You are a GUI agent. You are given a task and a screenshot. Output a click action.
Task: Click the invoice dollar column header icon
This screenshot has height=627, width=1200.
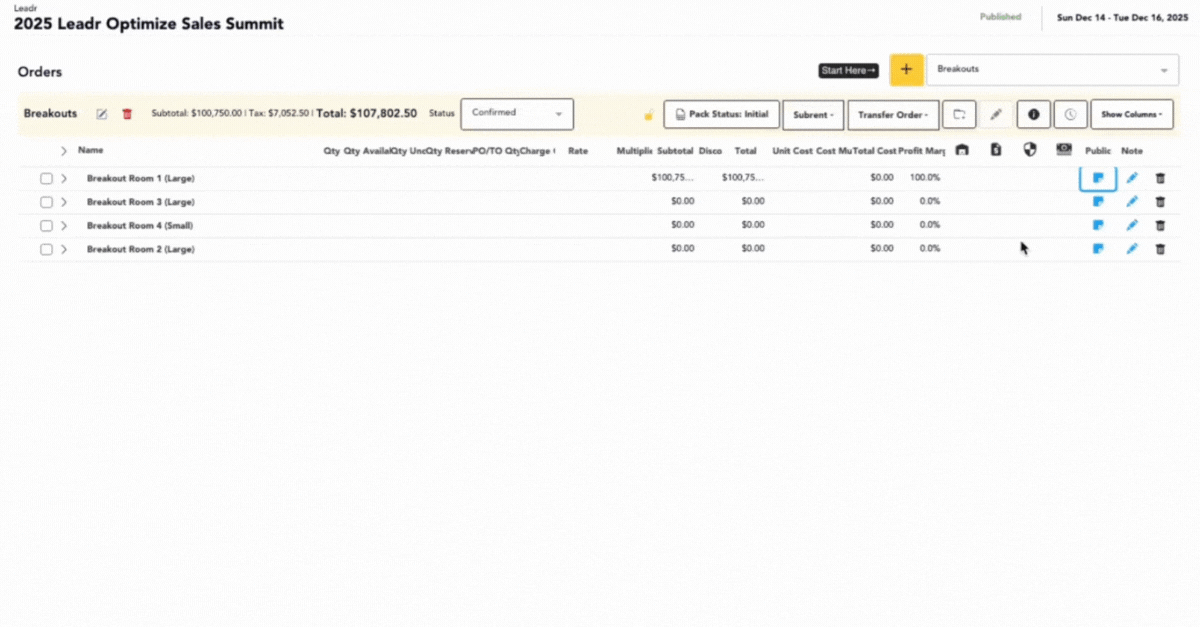click(996, 150)
